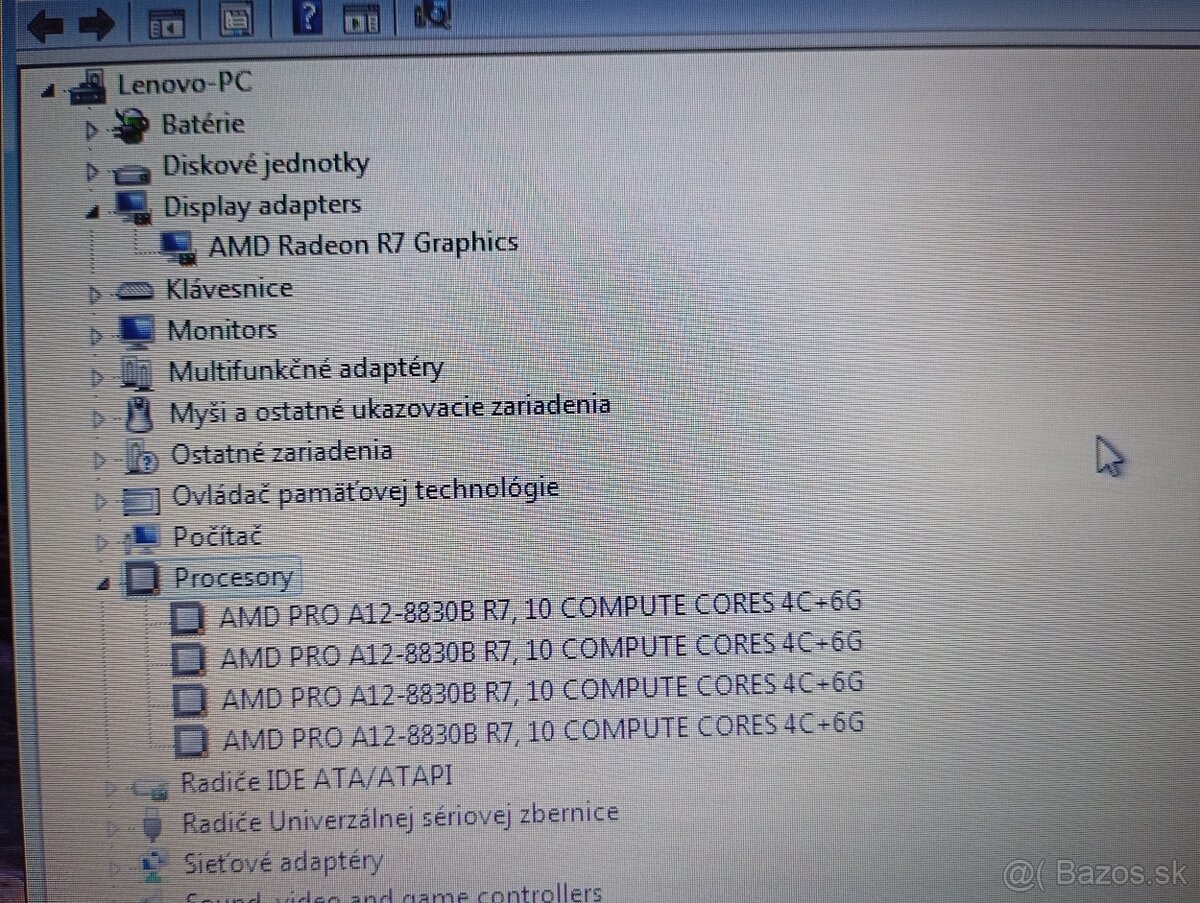Select the Lenovo-PC label
Screen dimensions: 1200x903
pos(185,83)
